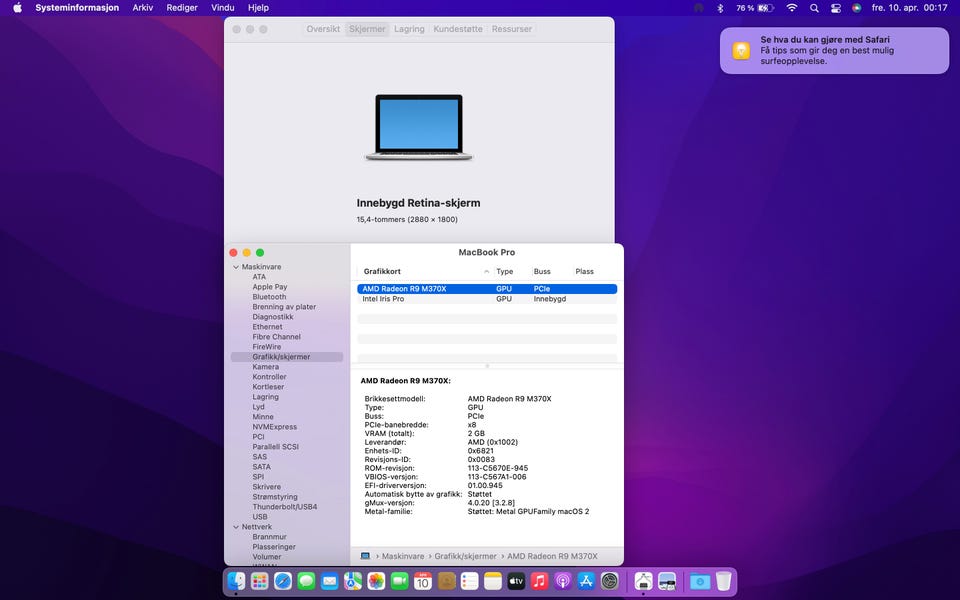960x600 pixels.
Task: Open Podcasts app in dock
Action: (563, 580)
